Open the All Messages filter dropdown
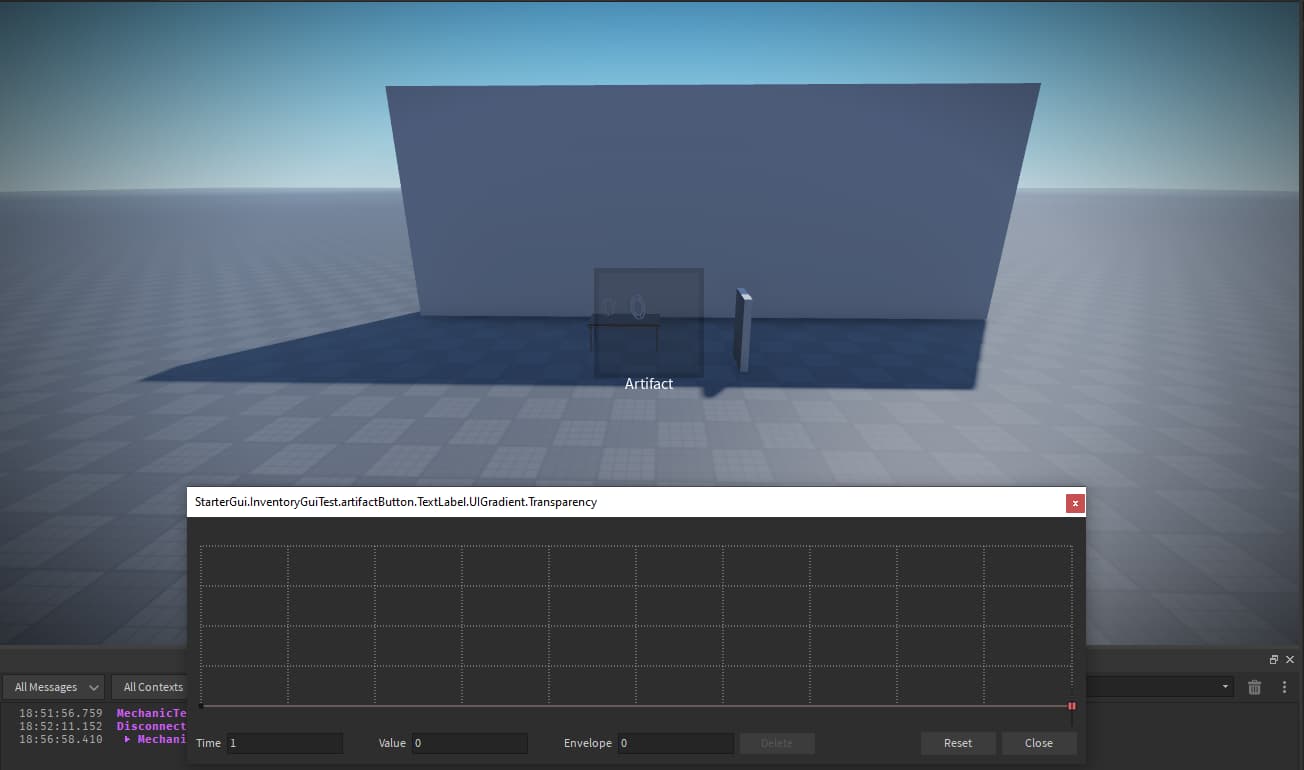The width and height of the screenshot is (1304, 770). pos(53,687)
